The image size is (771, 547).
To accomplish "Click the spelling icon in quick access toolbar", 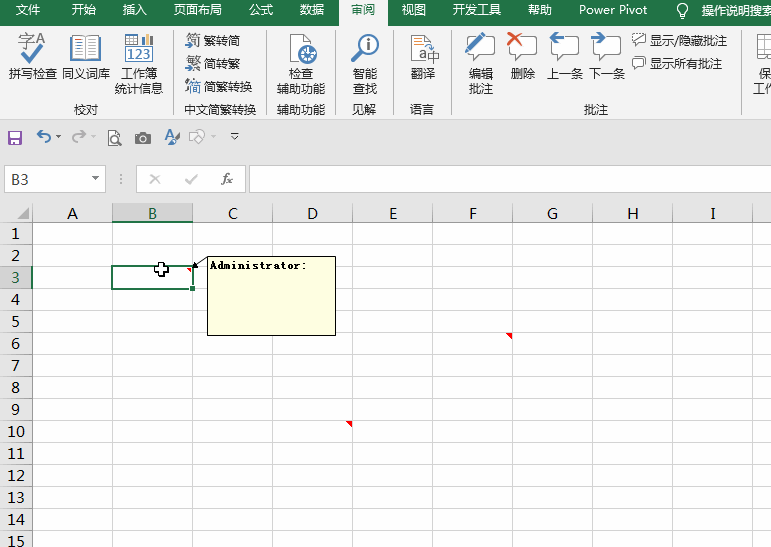I will pos(172,137).
